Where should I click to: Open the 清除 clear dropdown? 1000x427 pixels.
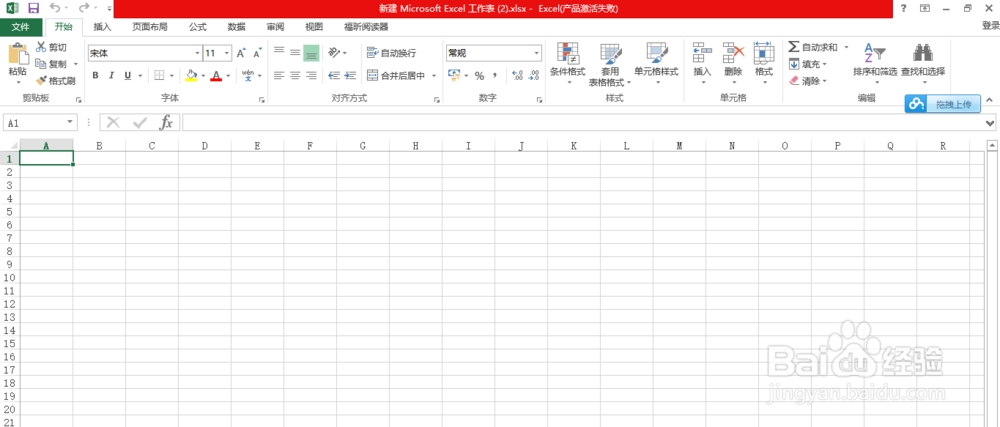(808, 81)
